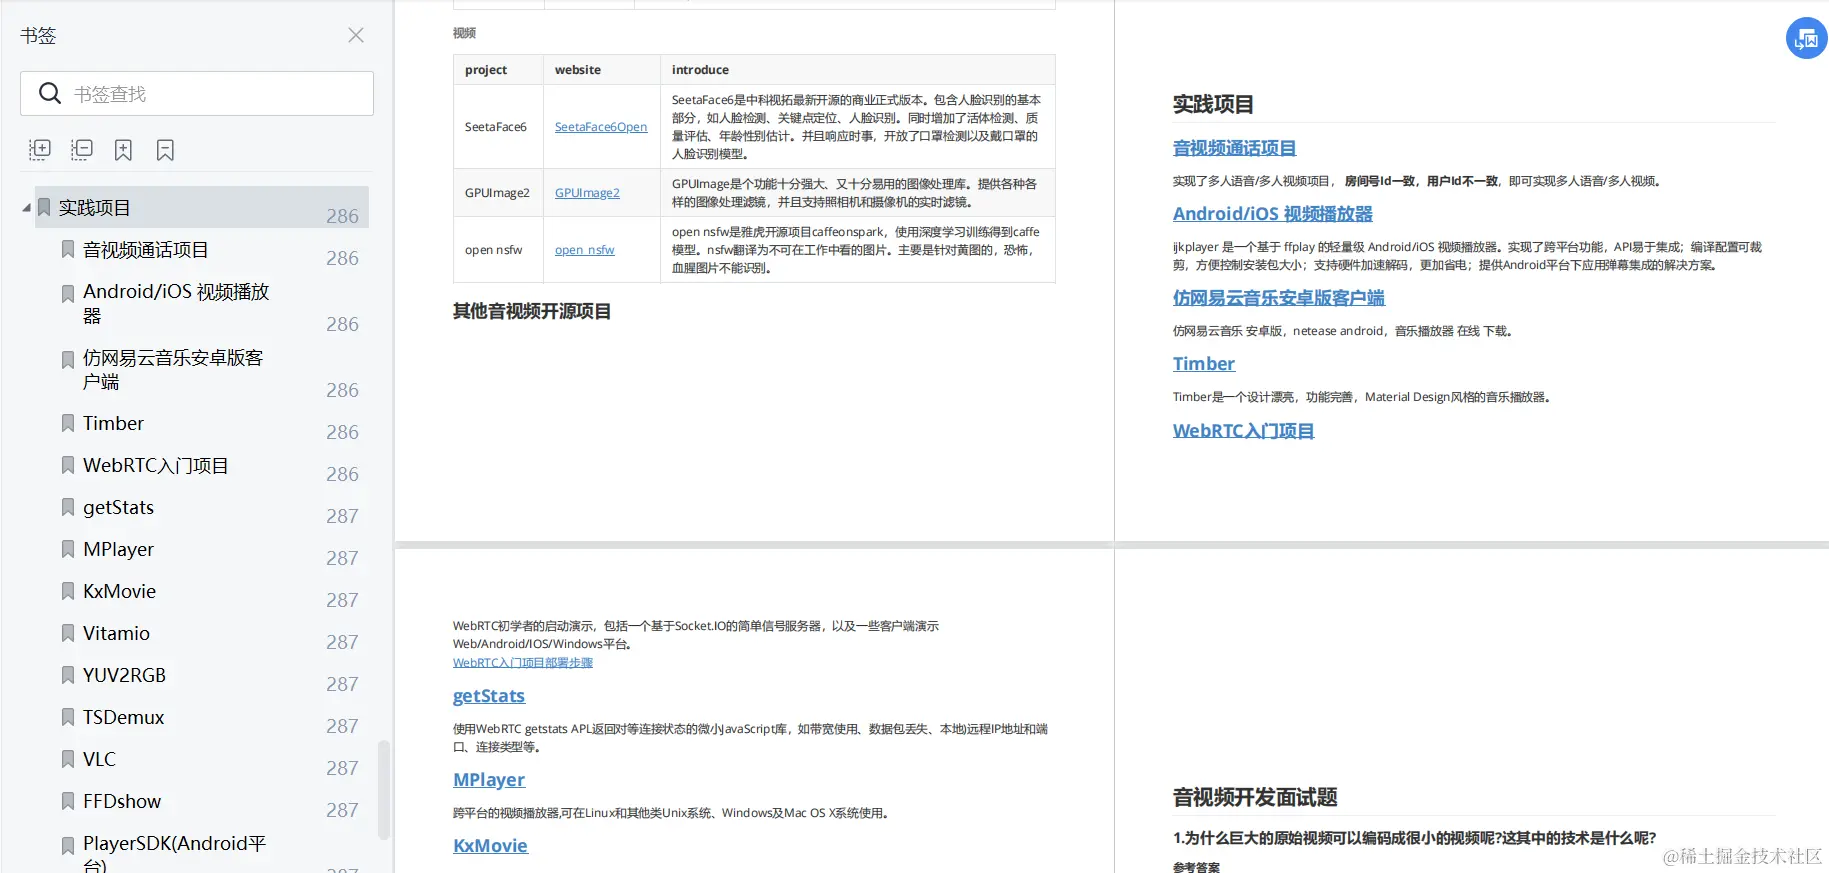The height and width of the screenshot is (873, 1829).
Task: Click the 音视频开发面试题 heading
Action: [x=1255, y=797]
